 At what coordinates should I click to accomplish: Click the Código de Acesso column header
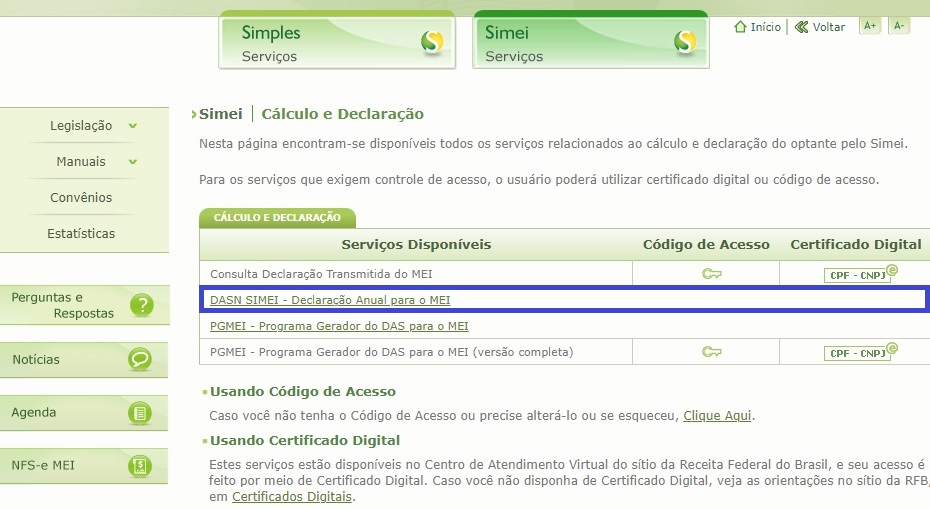[706, 244]
